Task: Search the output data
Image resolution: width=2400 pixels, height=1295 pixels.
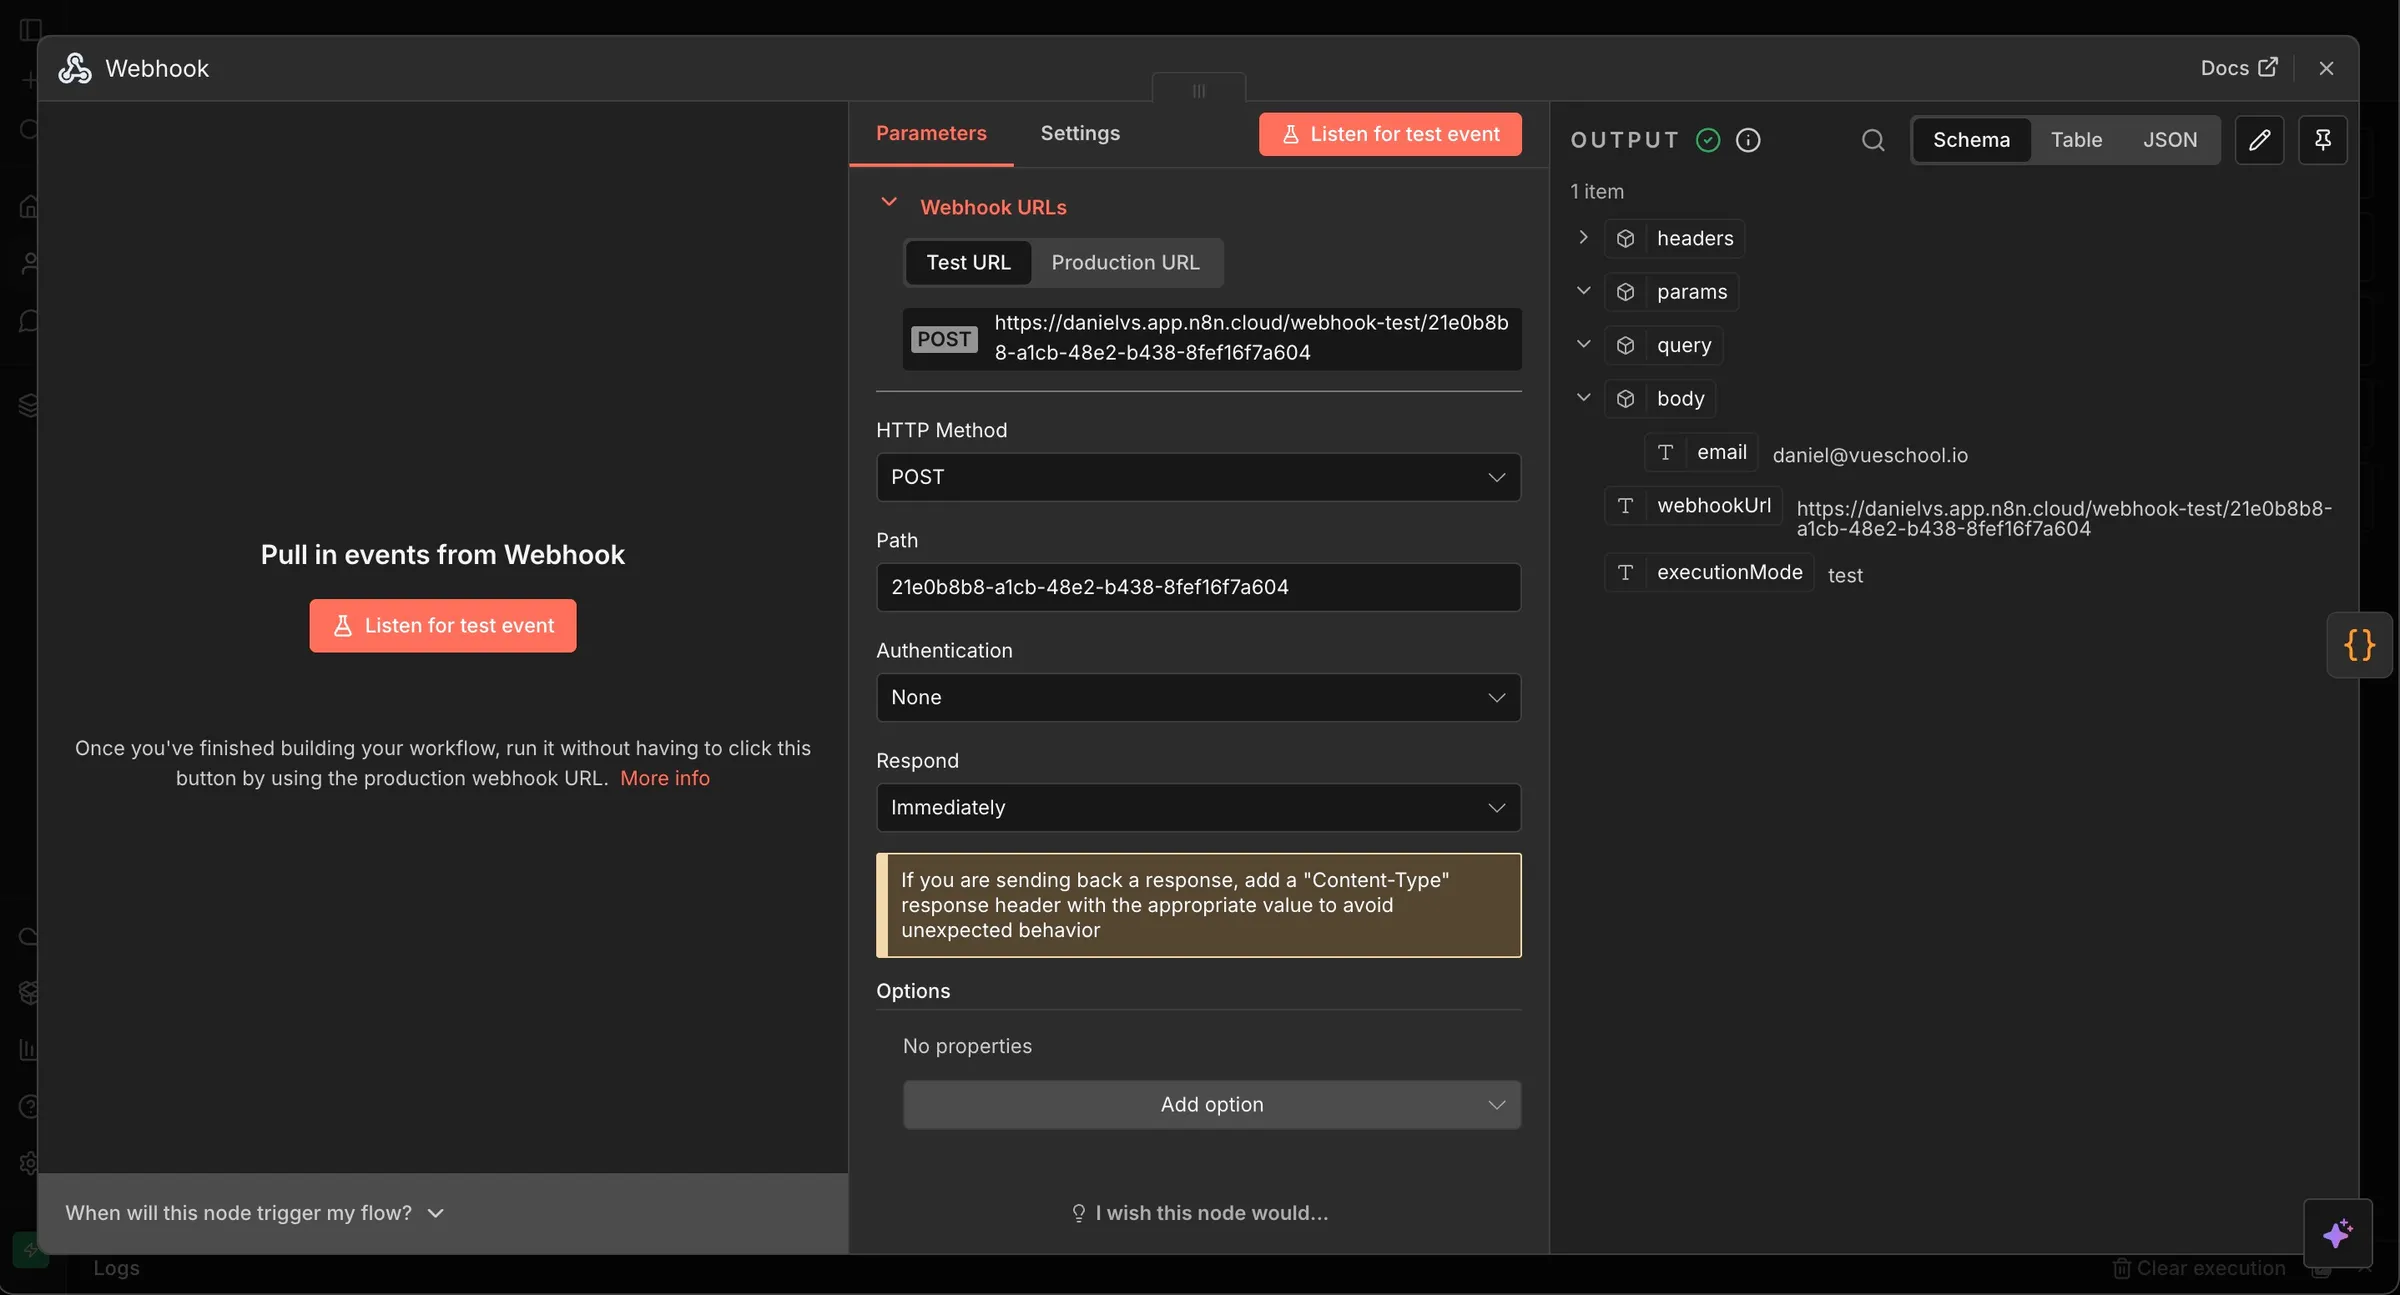Action: [x=1873, y=140]
